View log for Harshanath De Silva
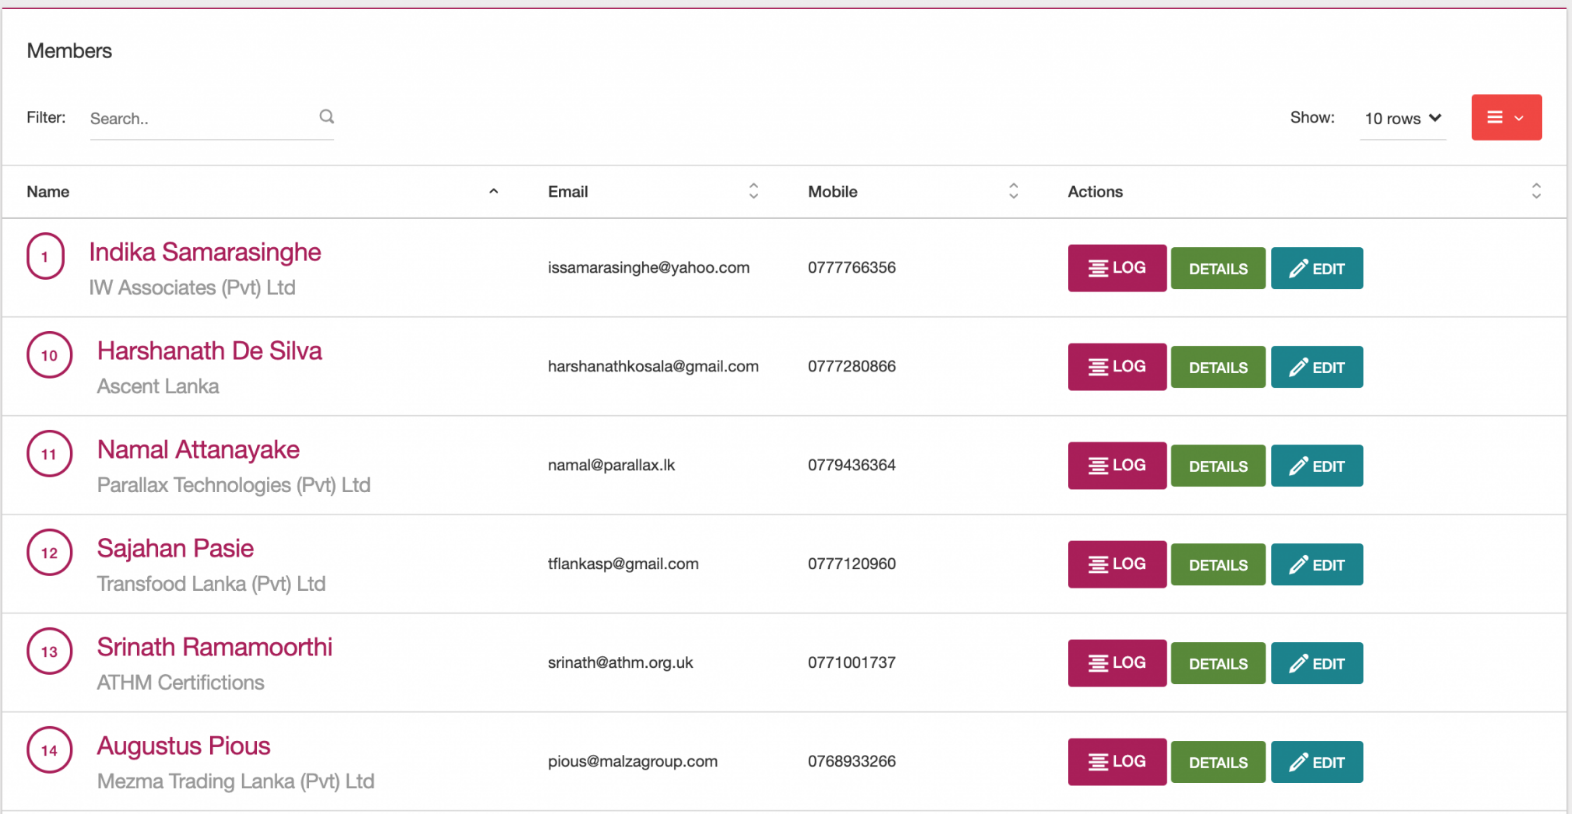 [x=1117, y=367]
